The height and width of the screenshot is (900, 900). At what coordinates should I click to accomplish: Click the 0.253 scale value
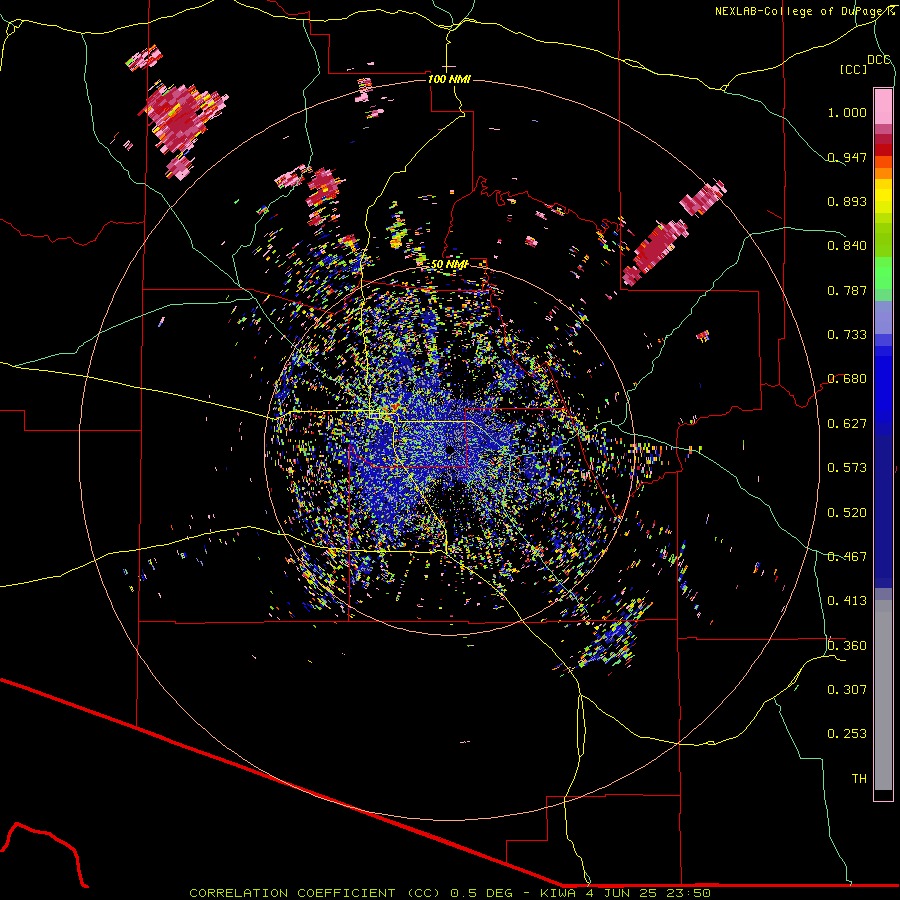pyautogui.click(x=847, y=734)
